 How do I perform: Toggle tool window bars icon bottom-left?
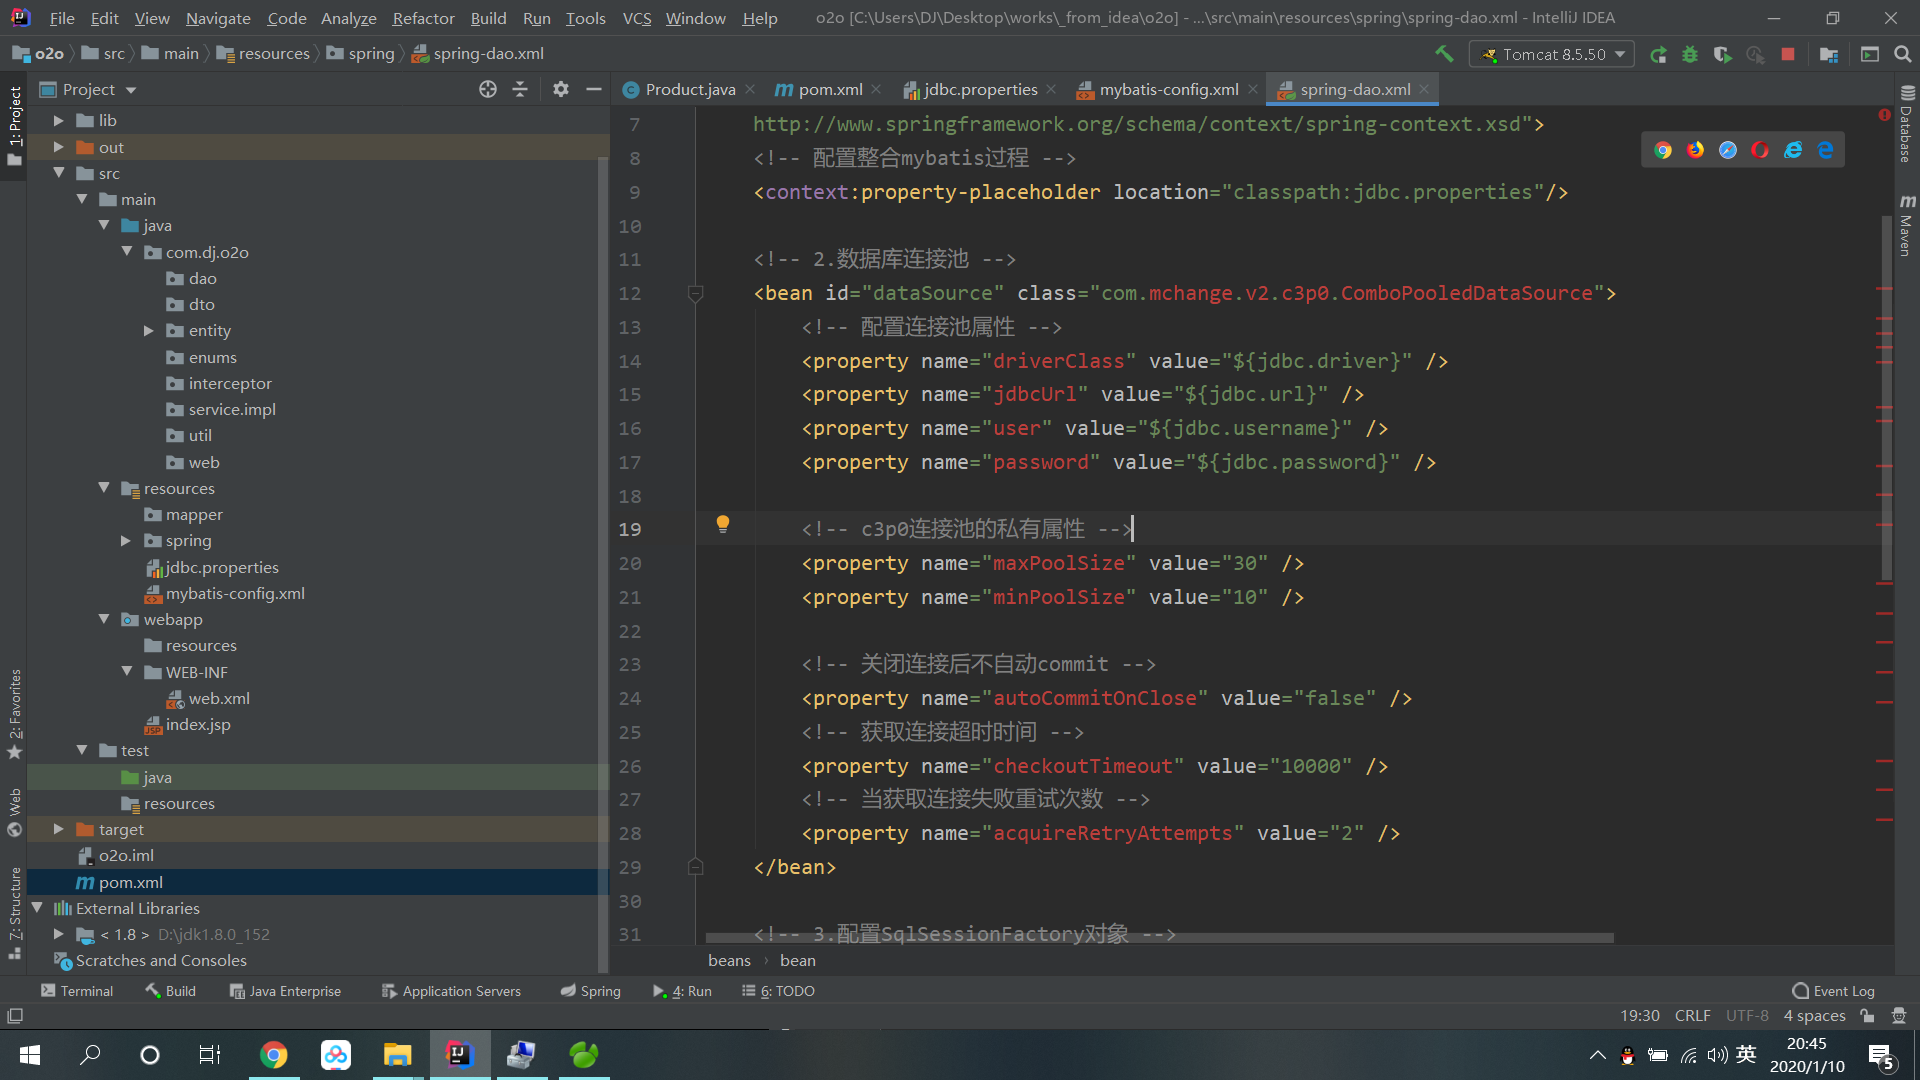(x=15, y=1016)
